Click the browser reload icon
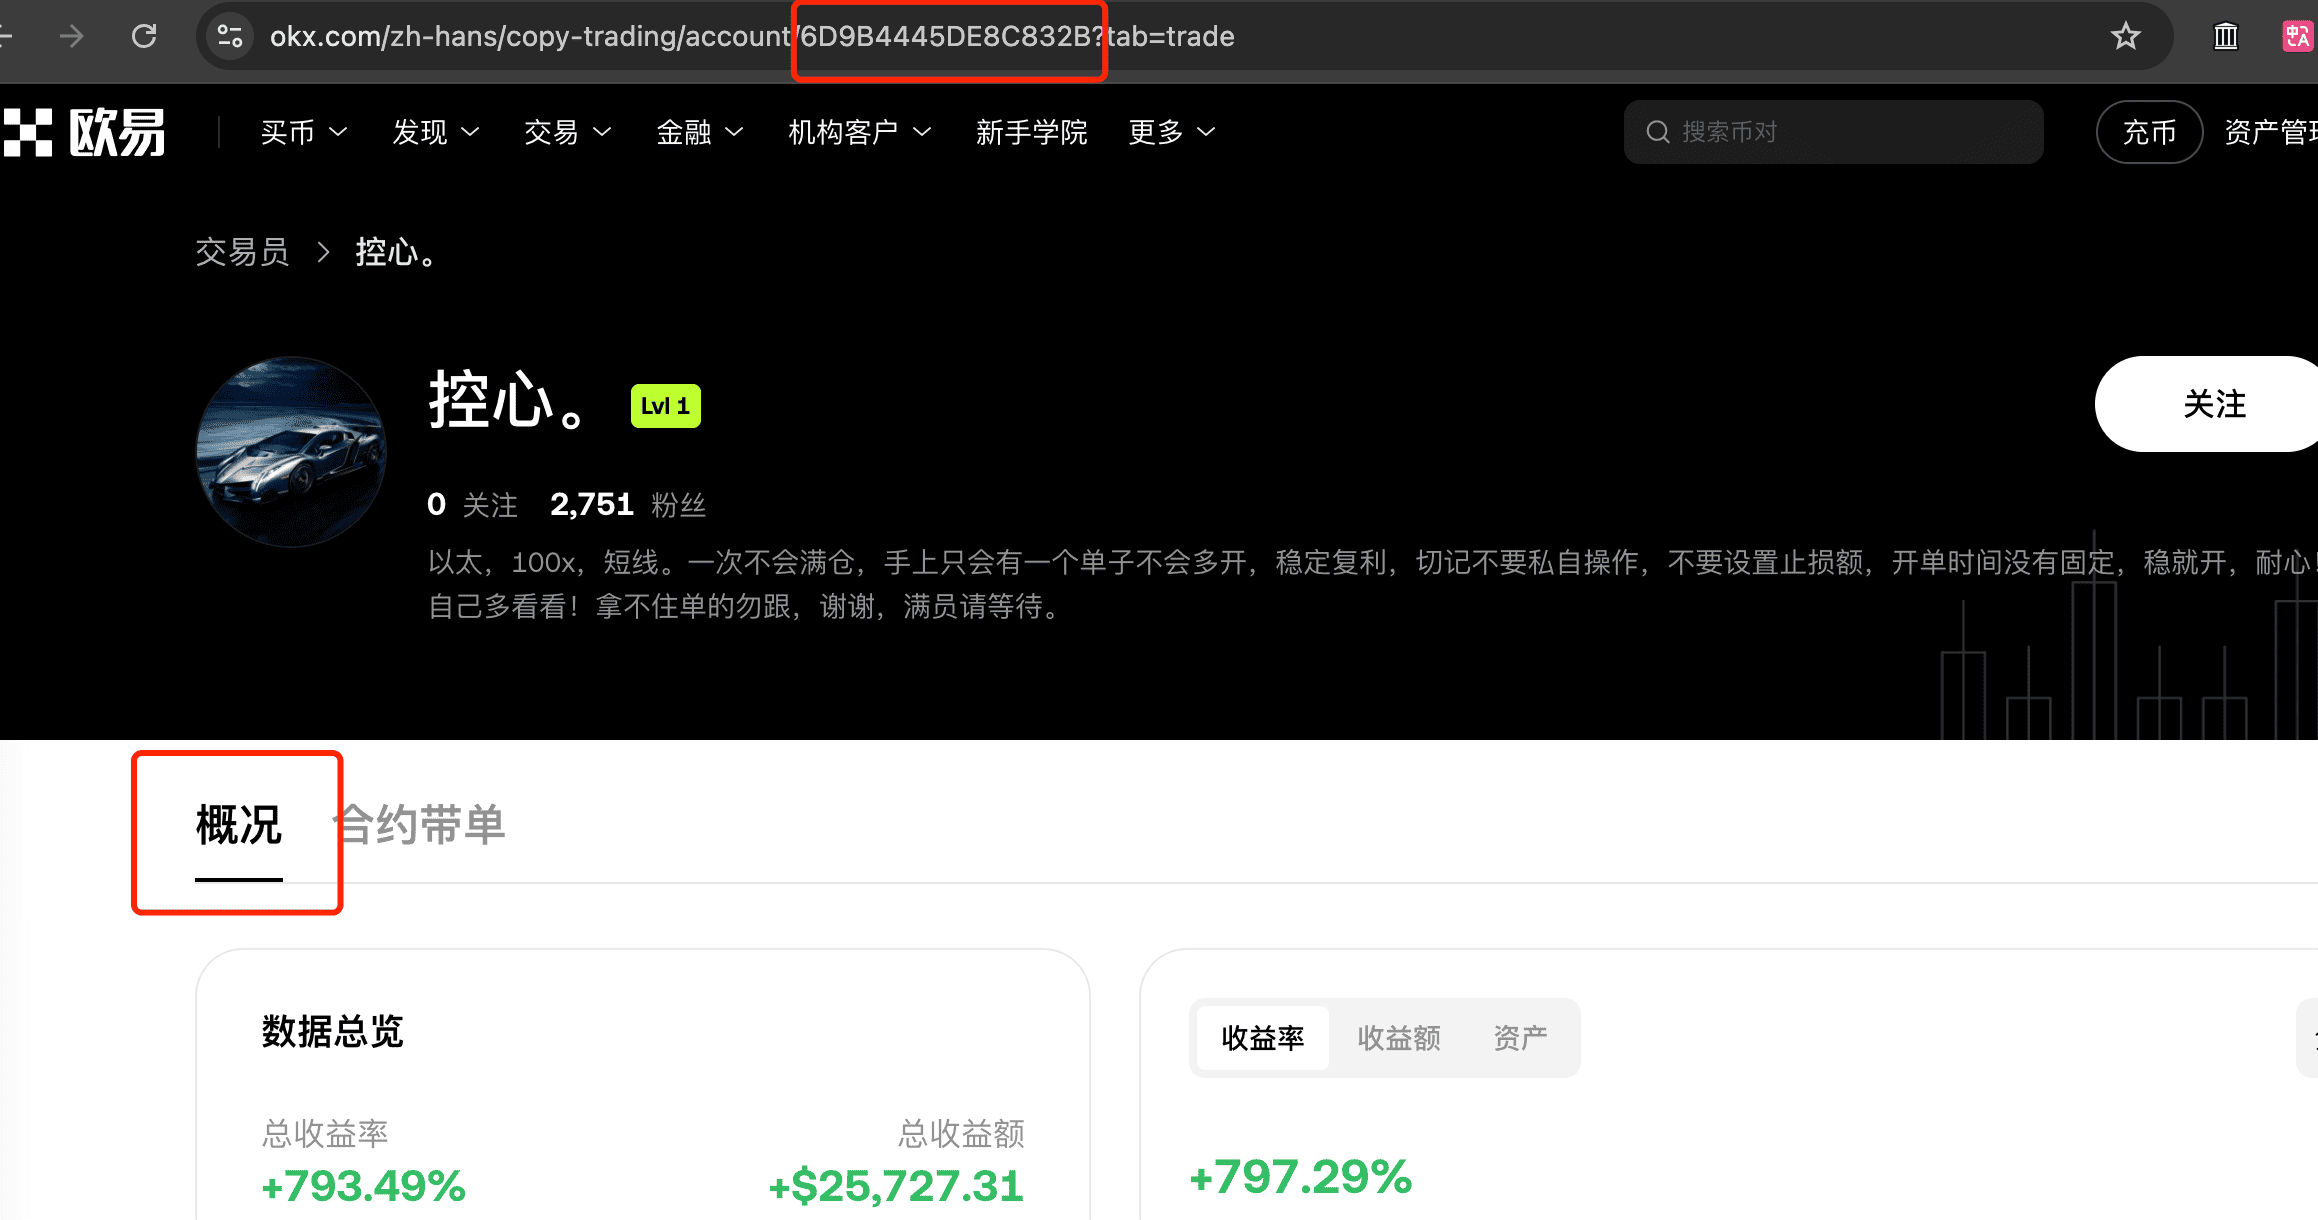The image size is (2318, 1220). click(x=144, y=37)
